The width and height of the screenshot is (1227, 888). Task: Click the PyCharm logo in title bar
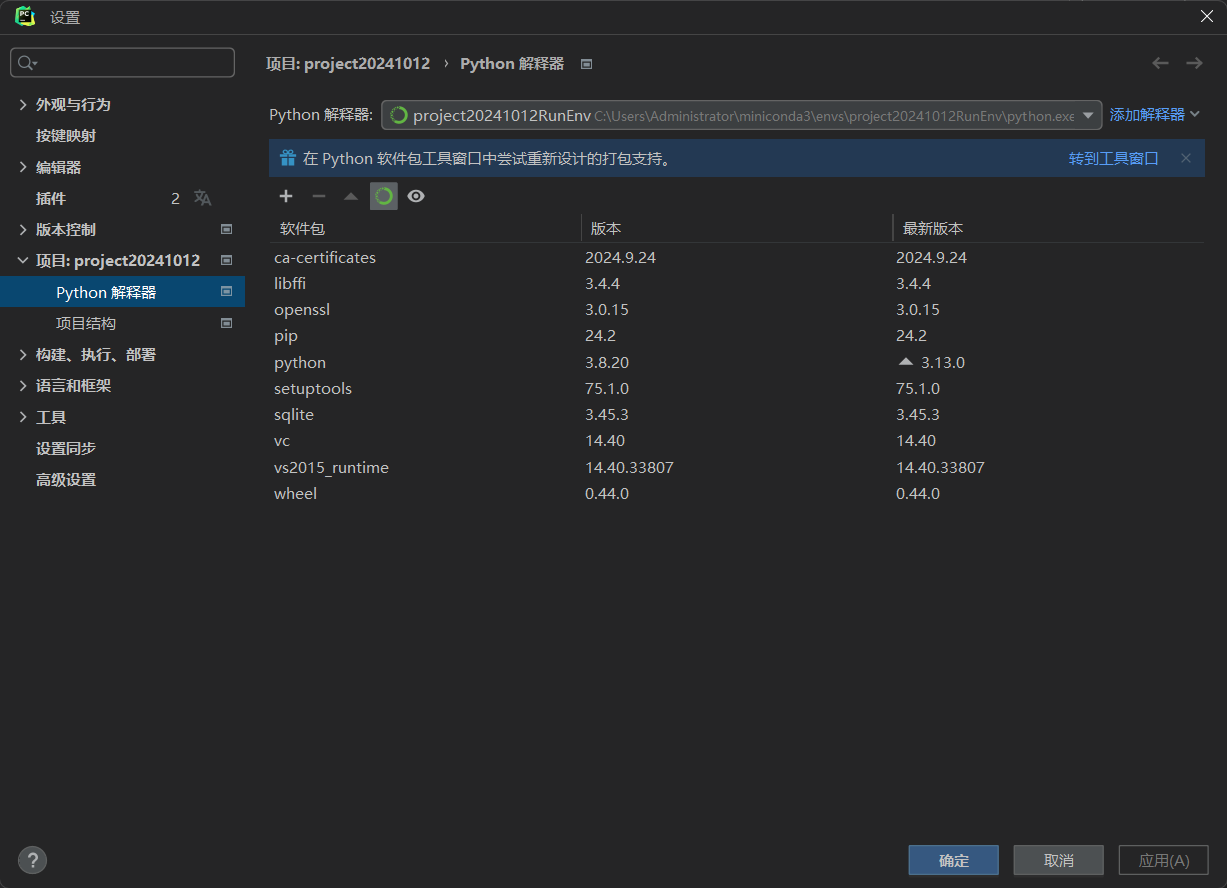point(27,17)
